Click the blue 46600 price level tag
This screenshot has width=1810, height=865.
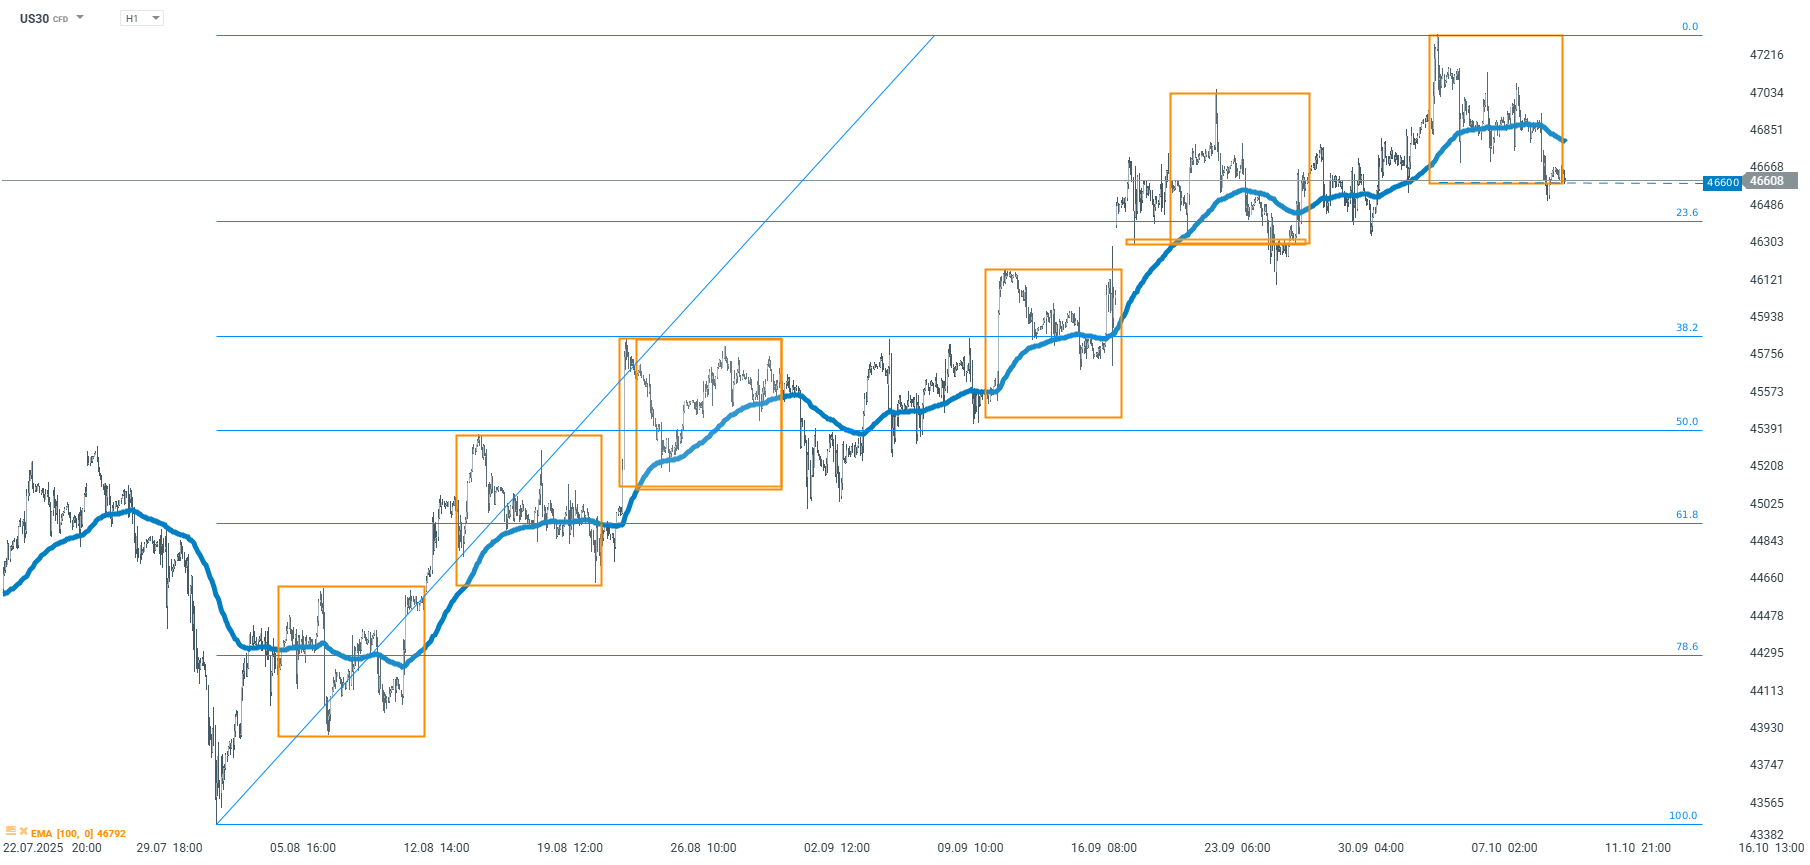[x=1722, y=183]
